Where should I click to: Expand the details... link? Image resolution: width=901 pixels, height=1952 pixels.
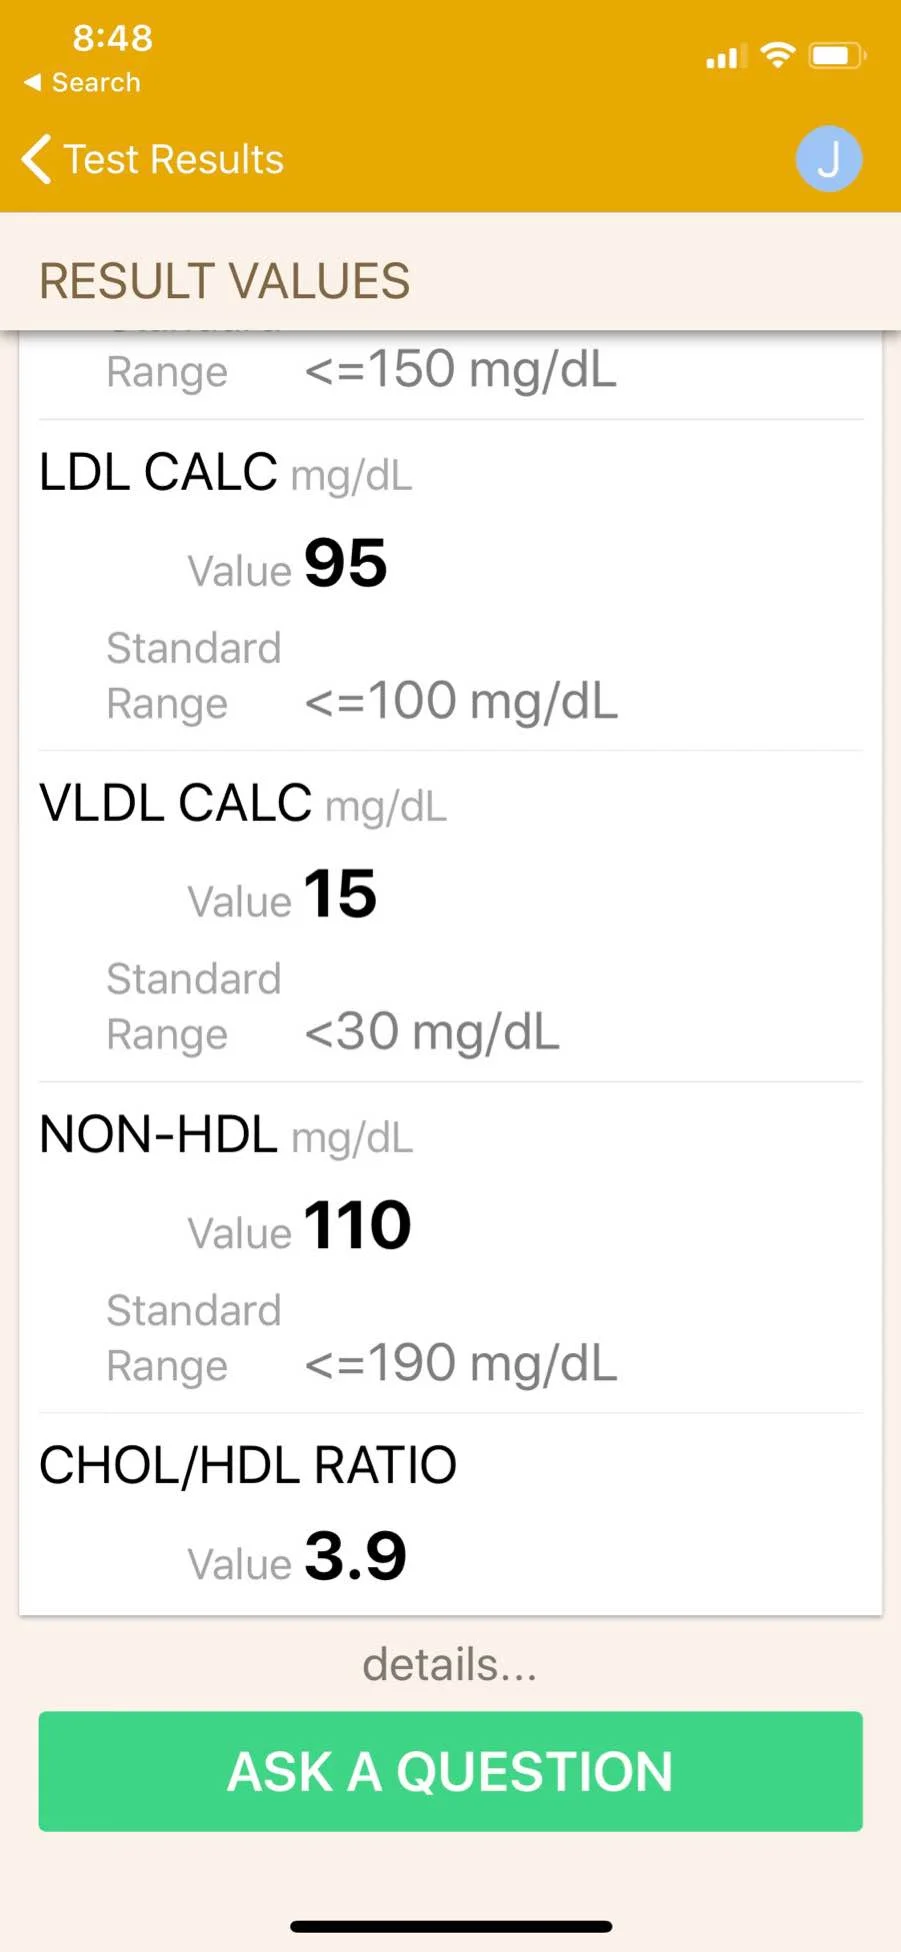[450, 1665]
